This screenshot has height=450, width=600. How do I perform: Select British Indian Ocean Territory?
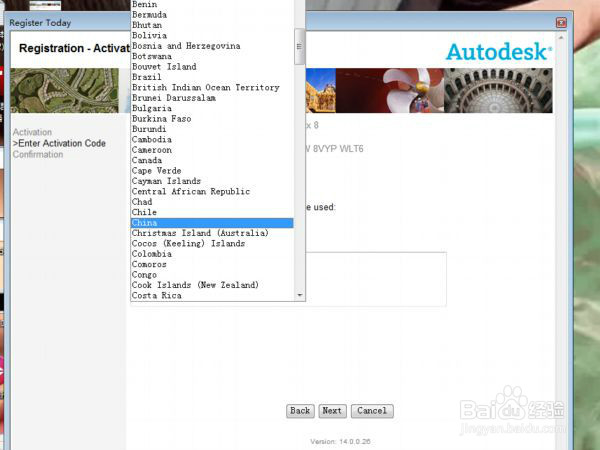pyautogui.click(x=212, y=88)
